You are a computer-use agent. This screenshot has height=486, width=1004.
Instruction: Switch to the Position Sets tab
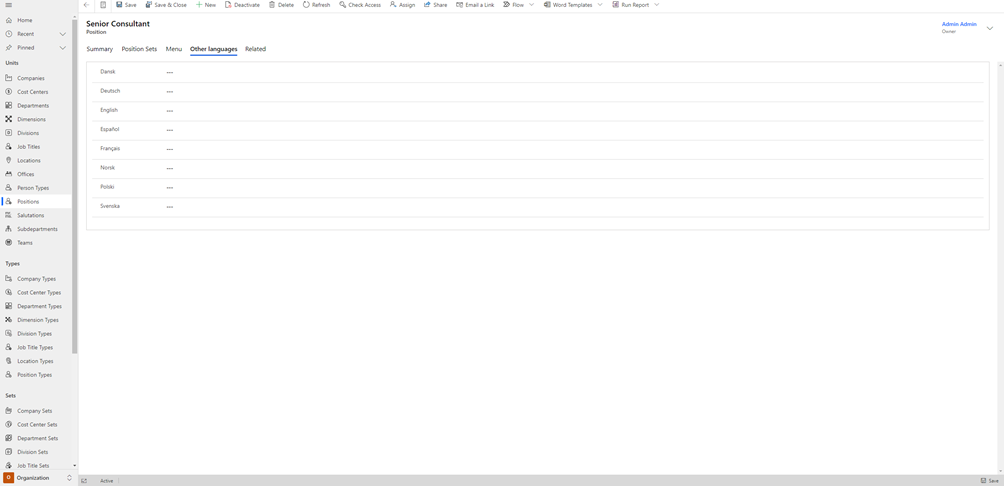(139, 49)
